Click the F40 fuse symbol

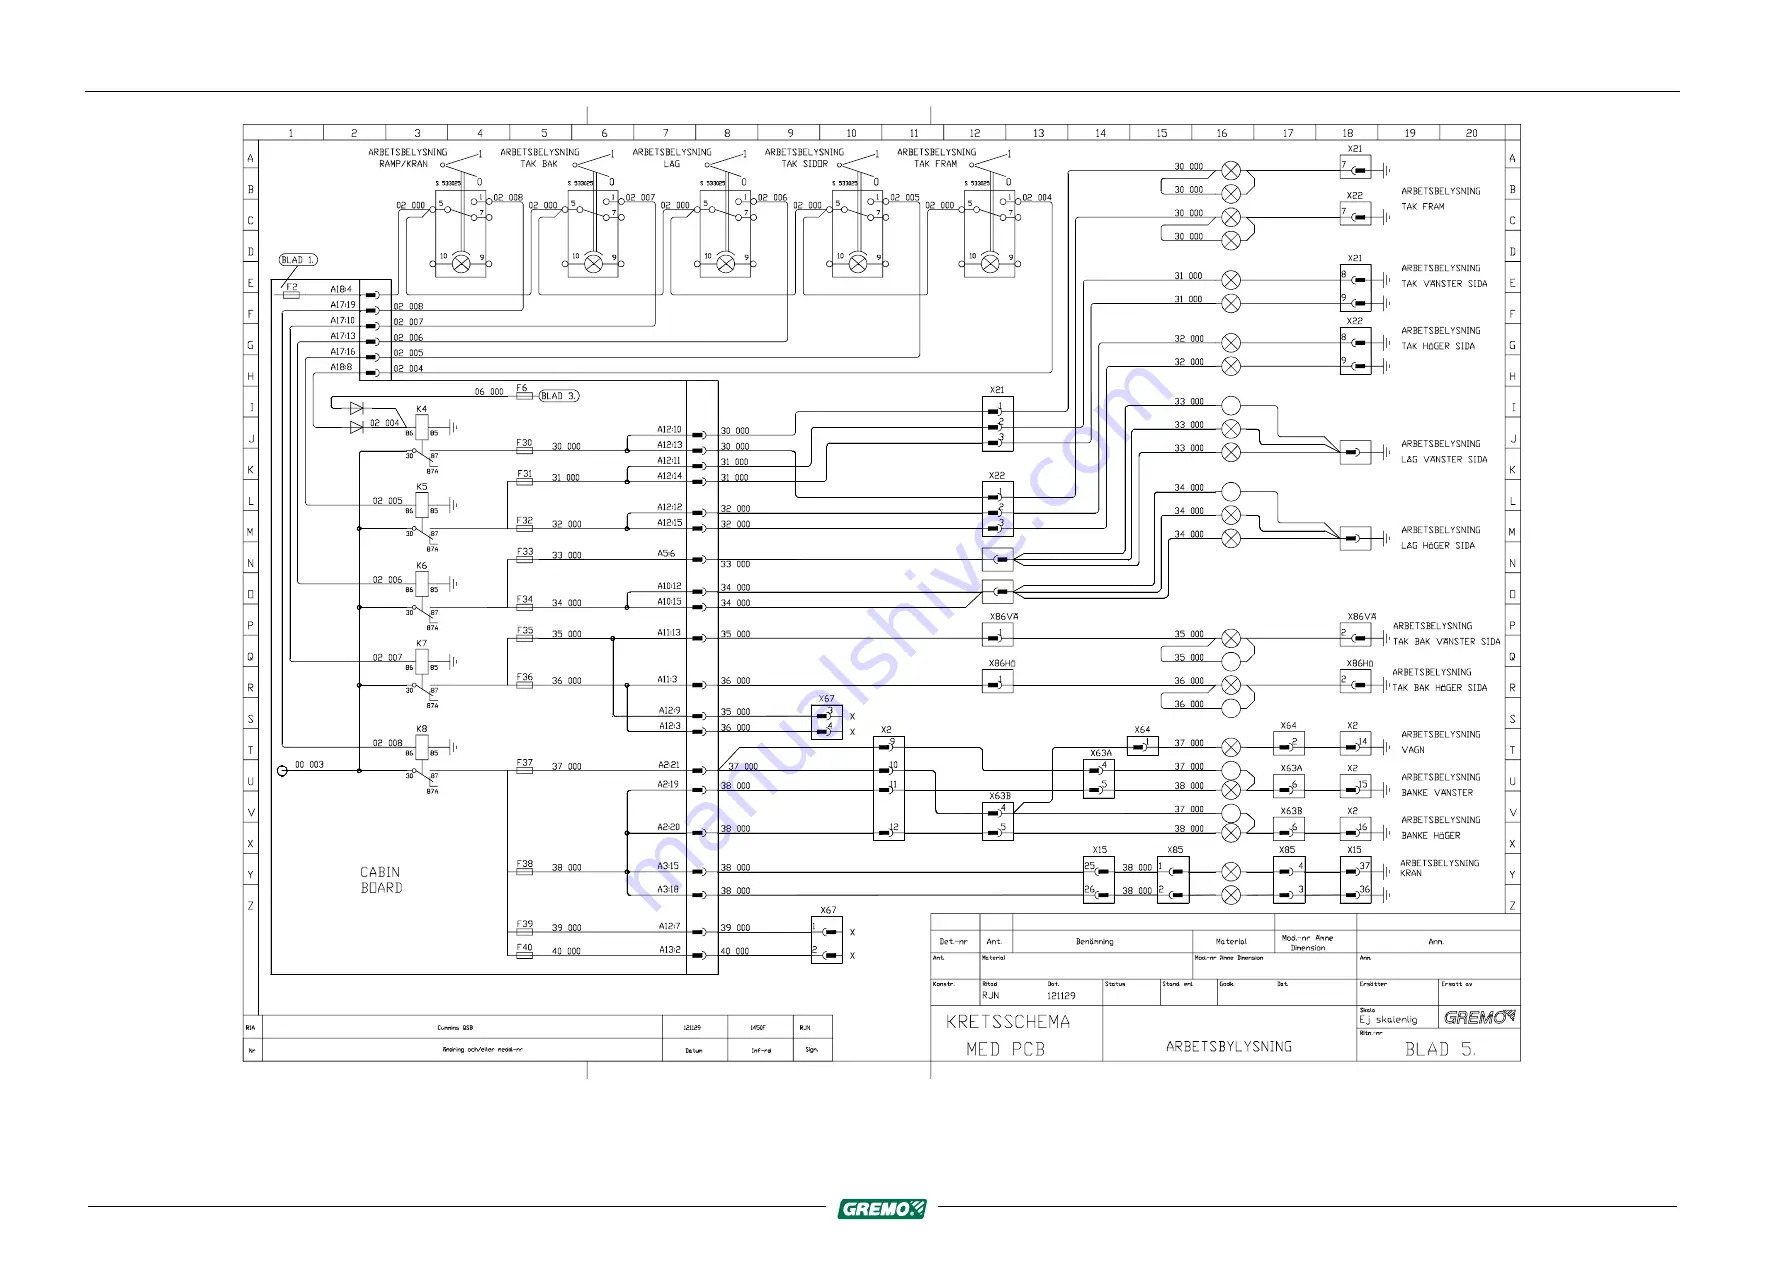(525, 955)
